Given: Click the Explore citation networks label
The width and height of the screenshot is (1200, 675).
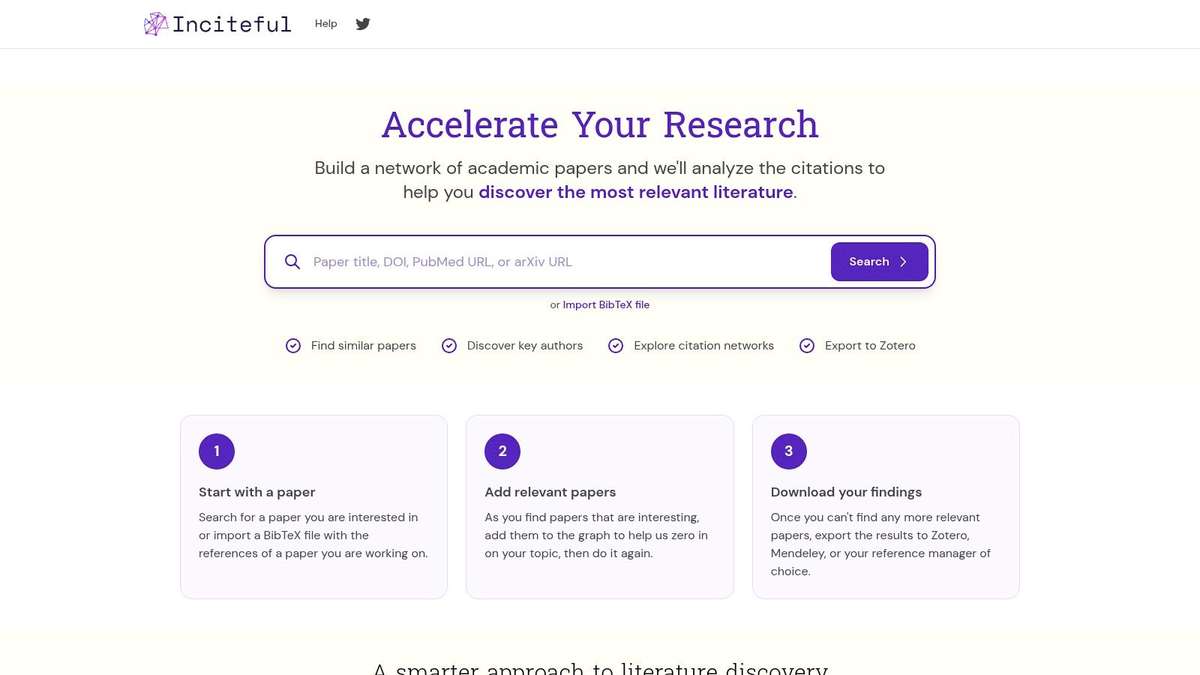Looking at the screenshot, I should tap(703, 346).
